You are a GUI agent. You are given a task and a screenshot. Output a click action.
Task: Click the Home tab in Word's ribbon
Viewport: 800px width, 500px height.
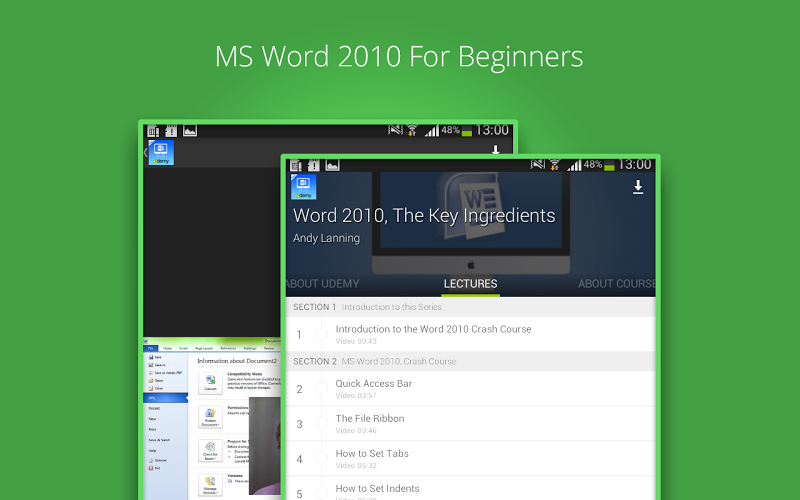click(x=167, y=348)
